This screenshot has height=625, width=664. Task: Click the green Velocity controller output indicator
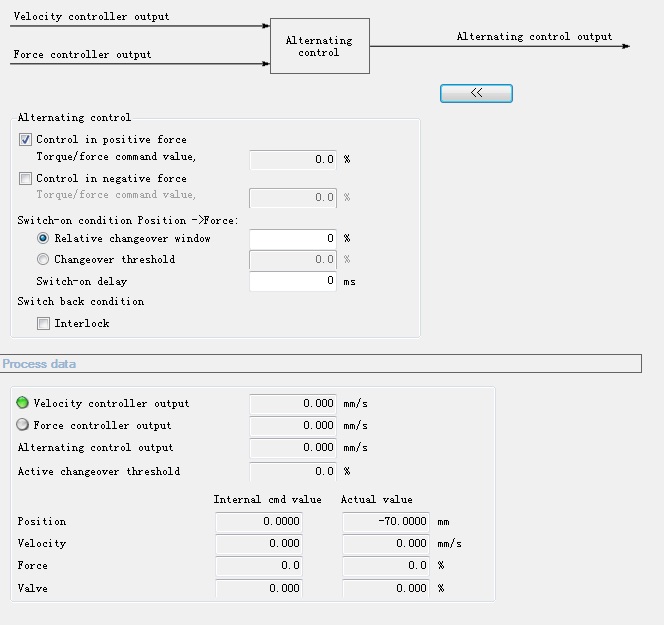pyautogui.click(x=23, y=403)
